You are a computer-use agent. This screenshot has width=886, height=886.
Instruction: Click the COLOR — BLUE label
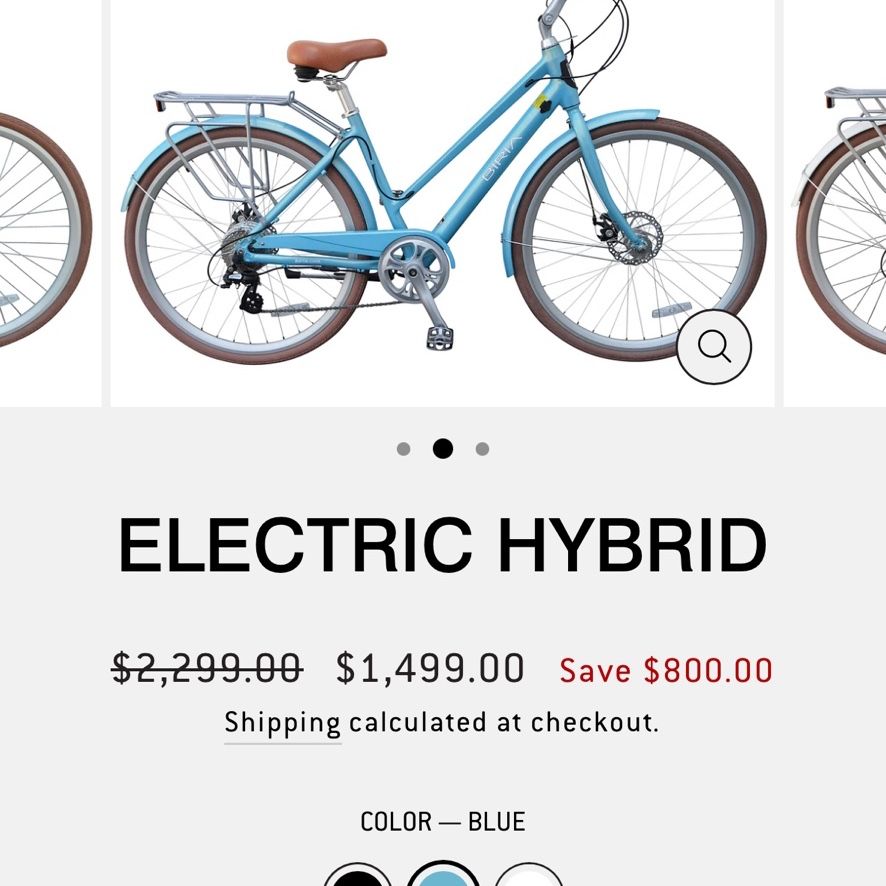(x=442, y=822)
